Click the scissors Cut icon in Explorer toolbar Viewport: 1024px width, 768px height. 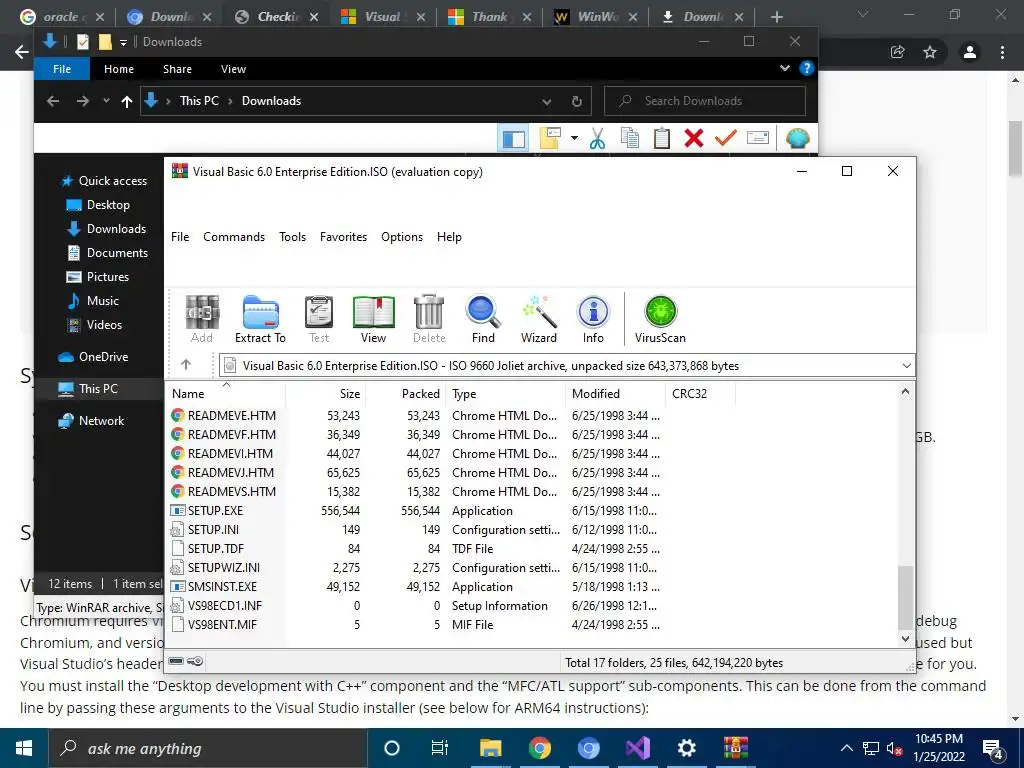point(597,138)
